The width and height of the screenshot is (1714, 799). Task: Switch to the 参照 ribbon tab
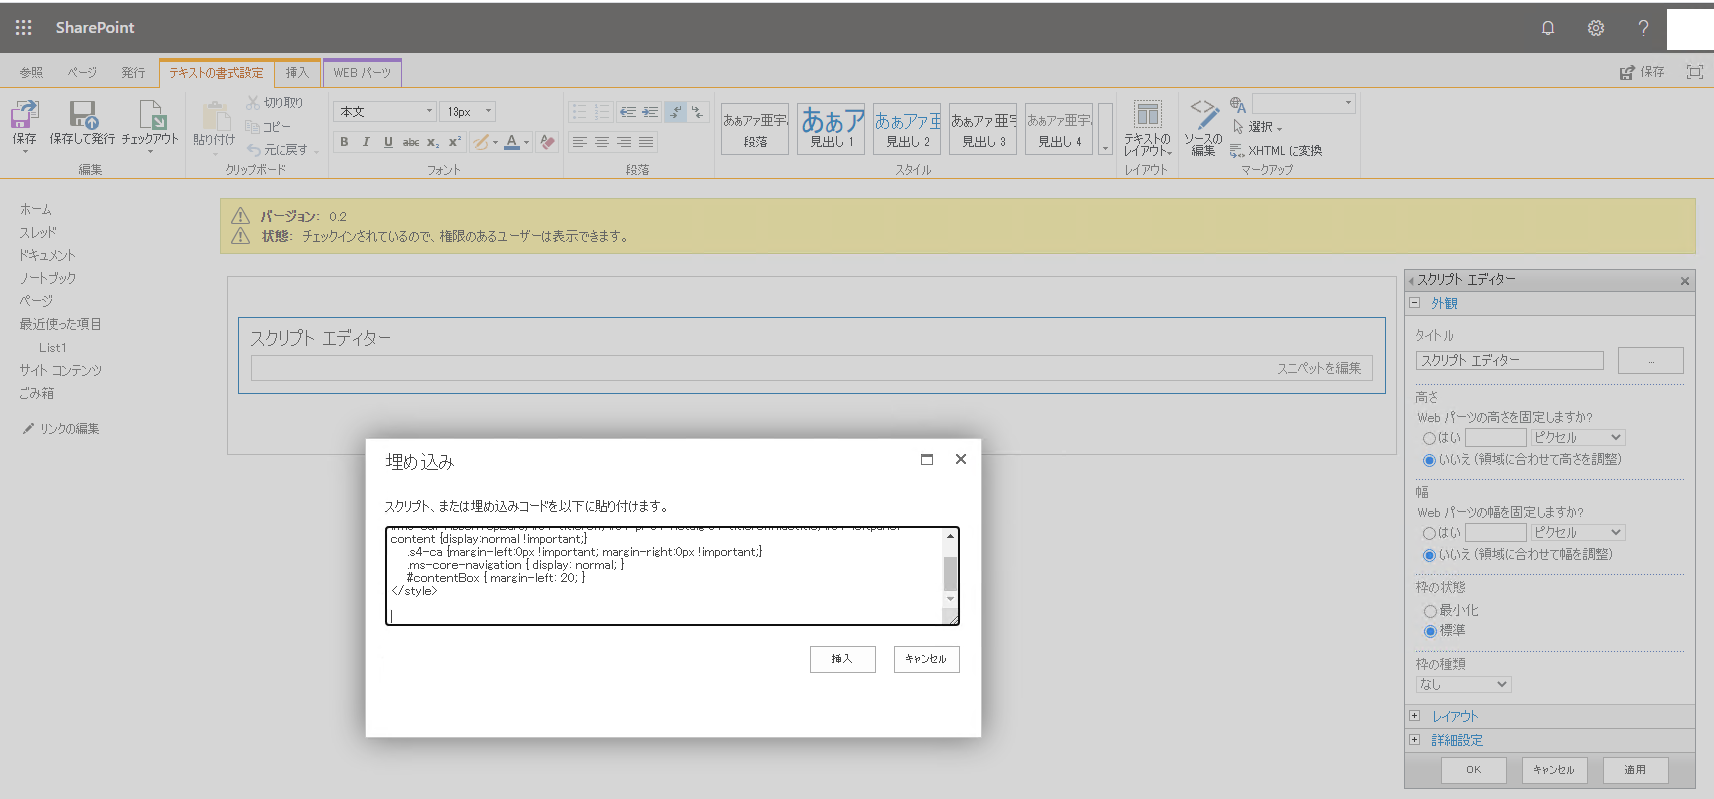coord(32,73)
